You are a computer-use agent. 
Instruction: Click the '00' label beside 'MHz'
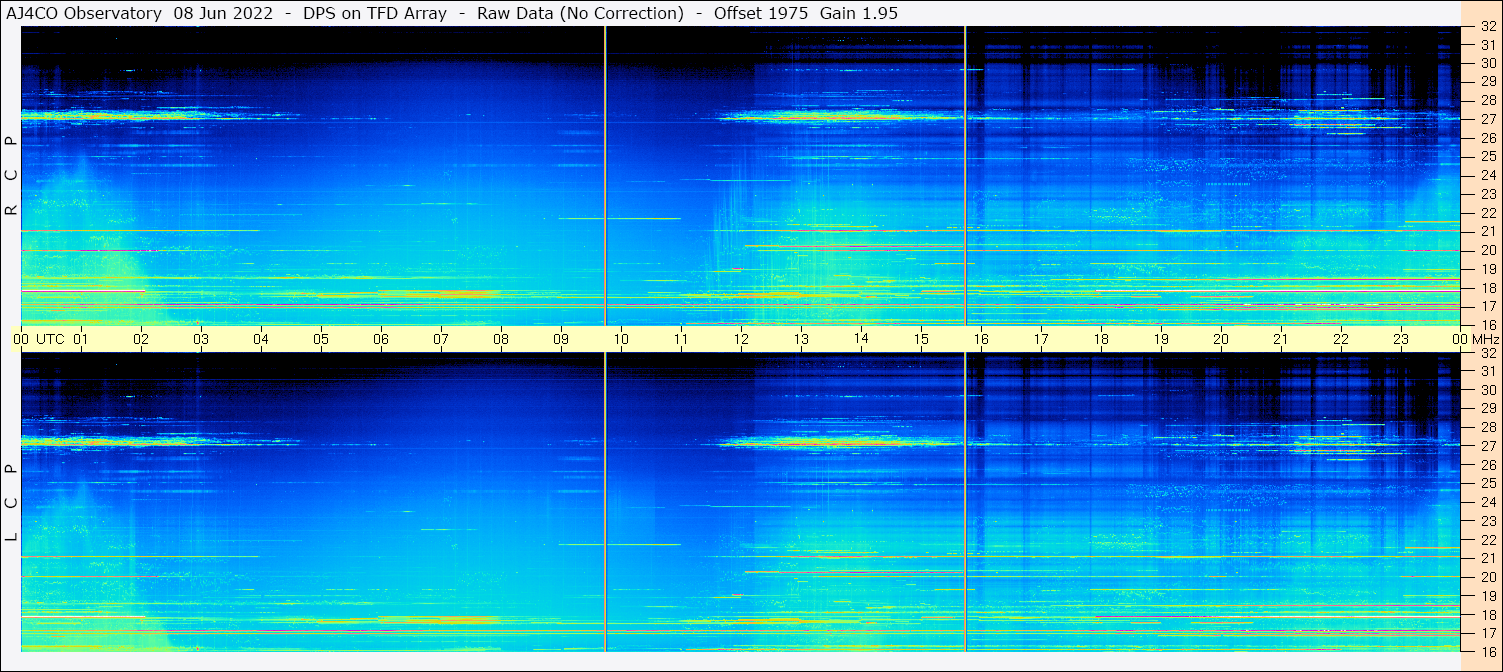(1459, 339)
